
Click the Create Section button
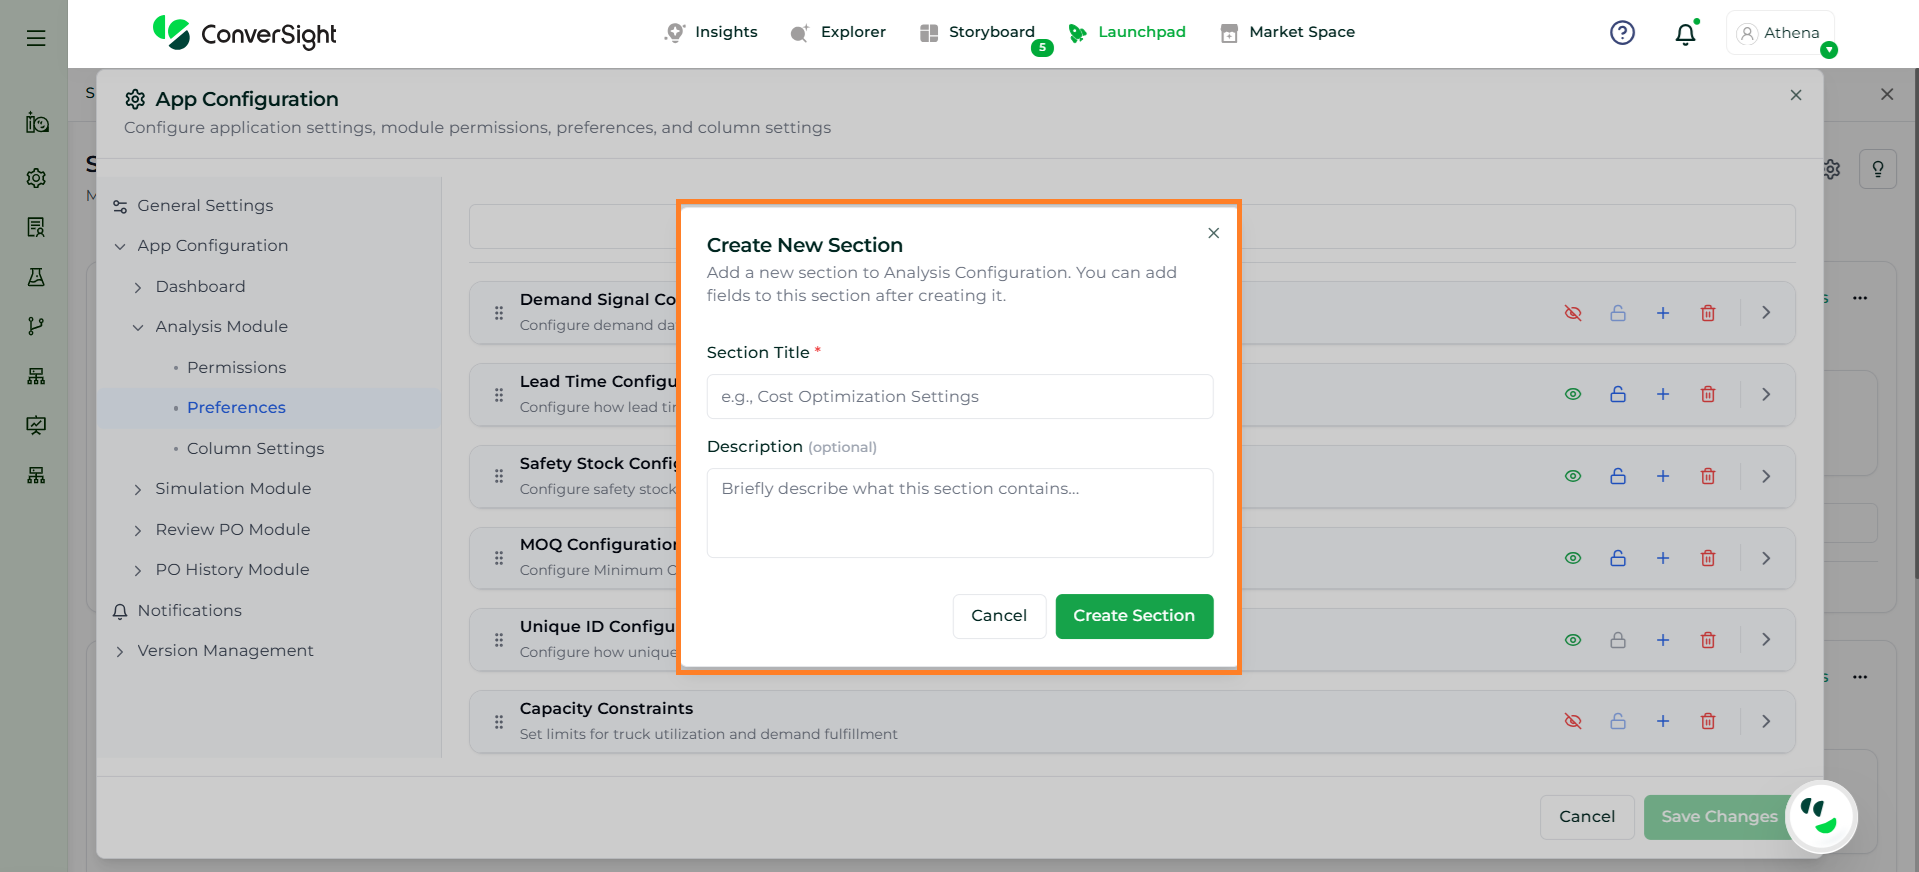click(x=1133, y=616)
